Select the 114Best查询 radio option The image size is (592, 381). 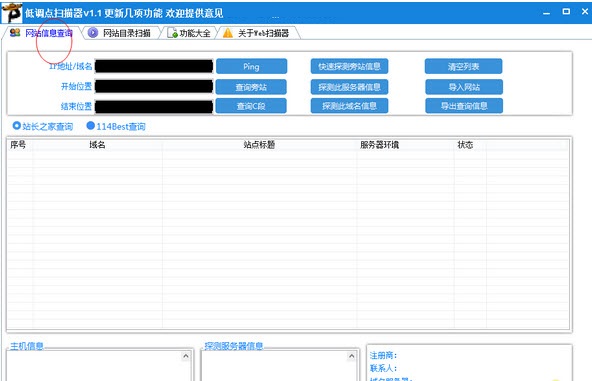tap(116, 126)
